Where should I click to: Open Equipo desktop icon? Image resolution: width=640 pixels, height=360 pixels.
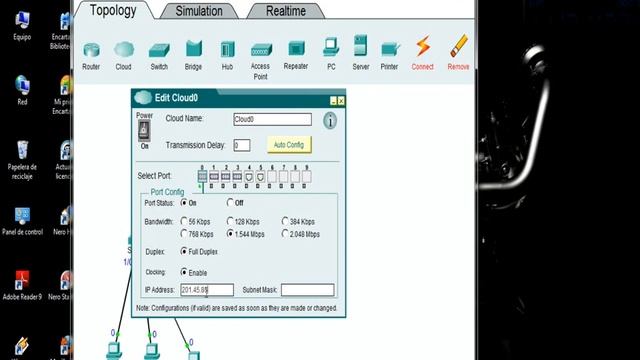22,26
